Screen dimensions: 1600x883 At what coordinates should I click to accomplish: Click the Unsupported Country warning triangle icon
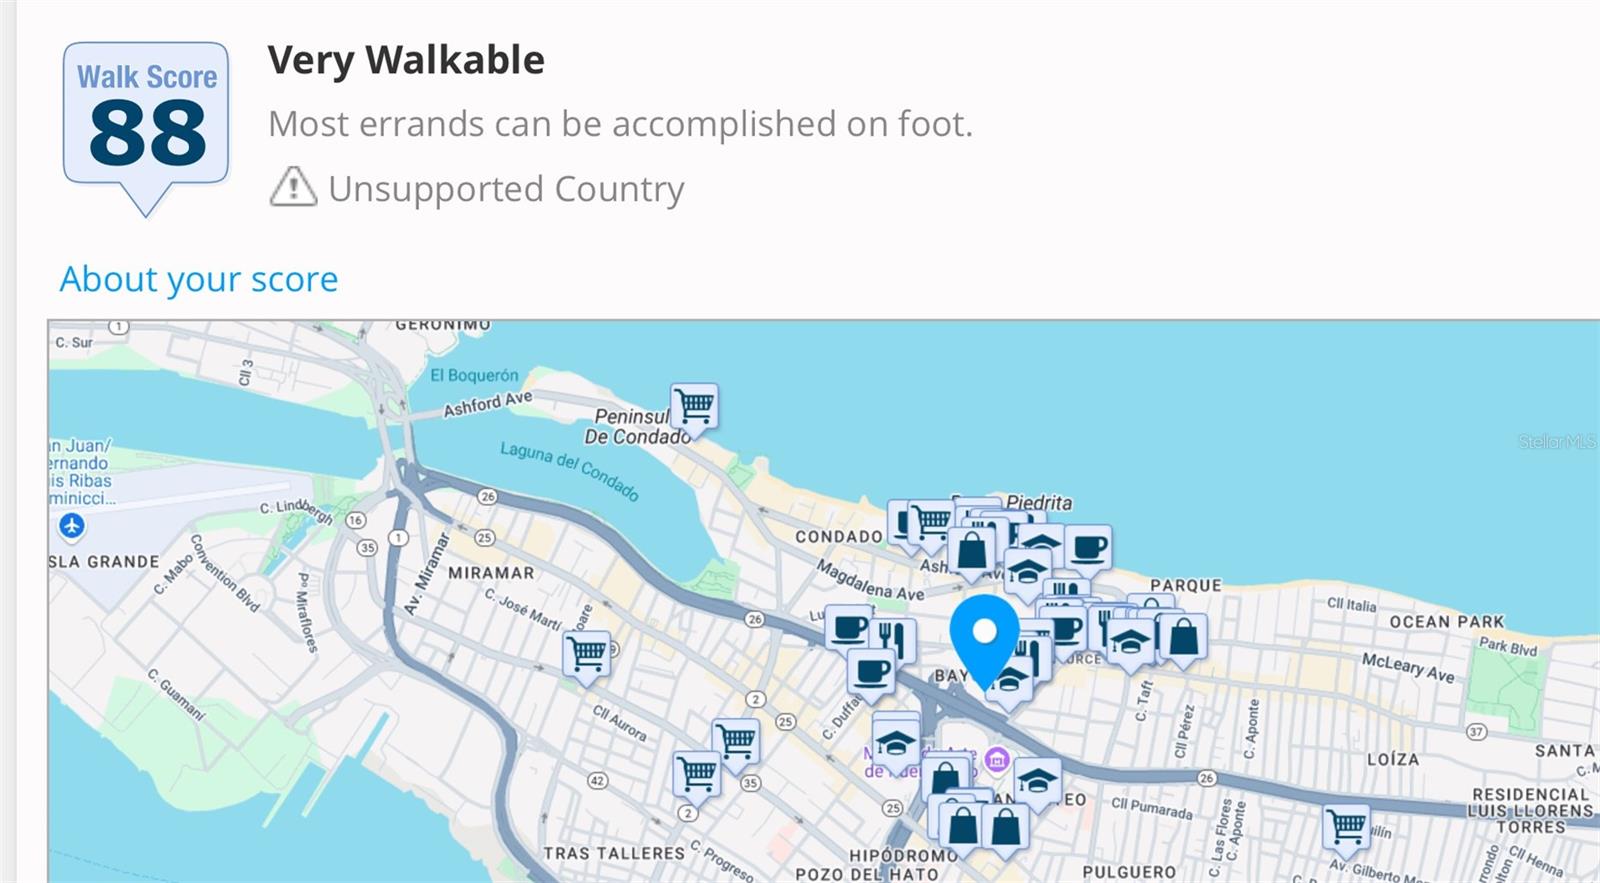pos(292,188)
